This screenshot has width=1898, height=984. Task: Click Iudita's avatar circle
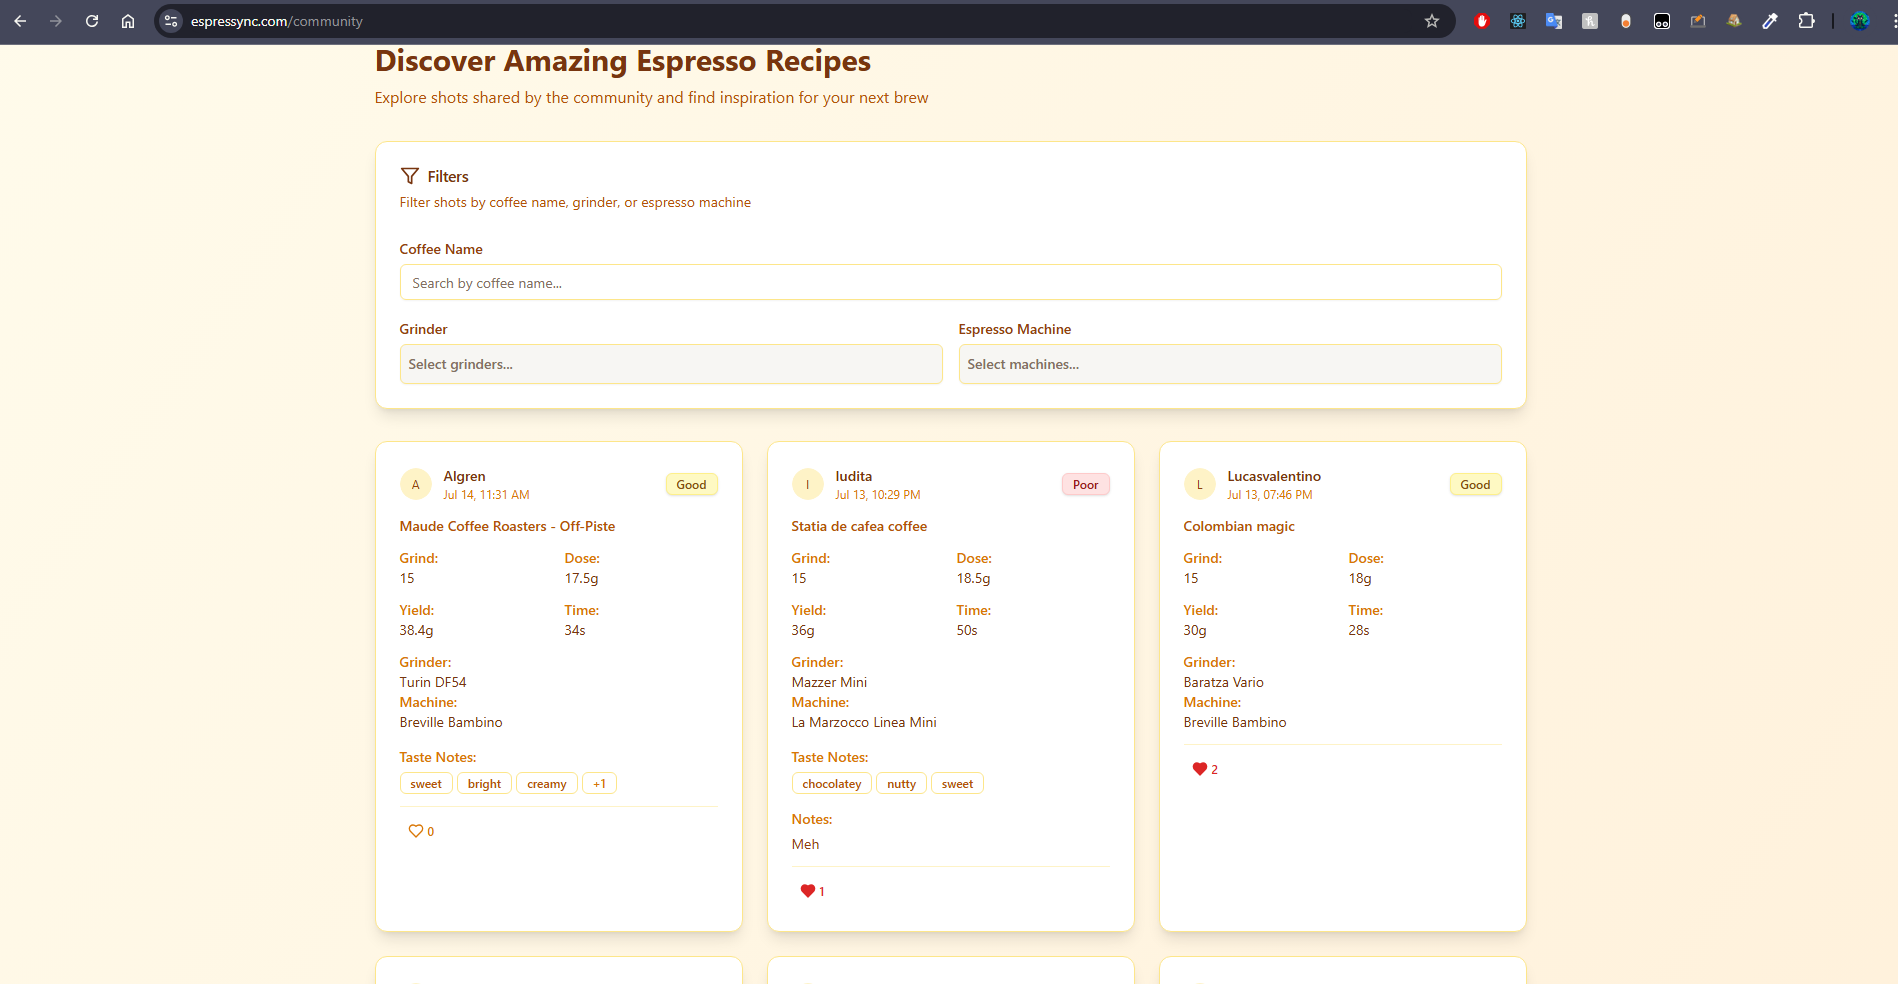[x=808, y=485]
